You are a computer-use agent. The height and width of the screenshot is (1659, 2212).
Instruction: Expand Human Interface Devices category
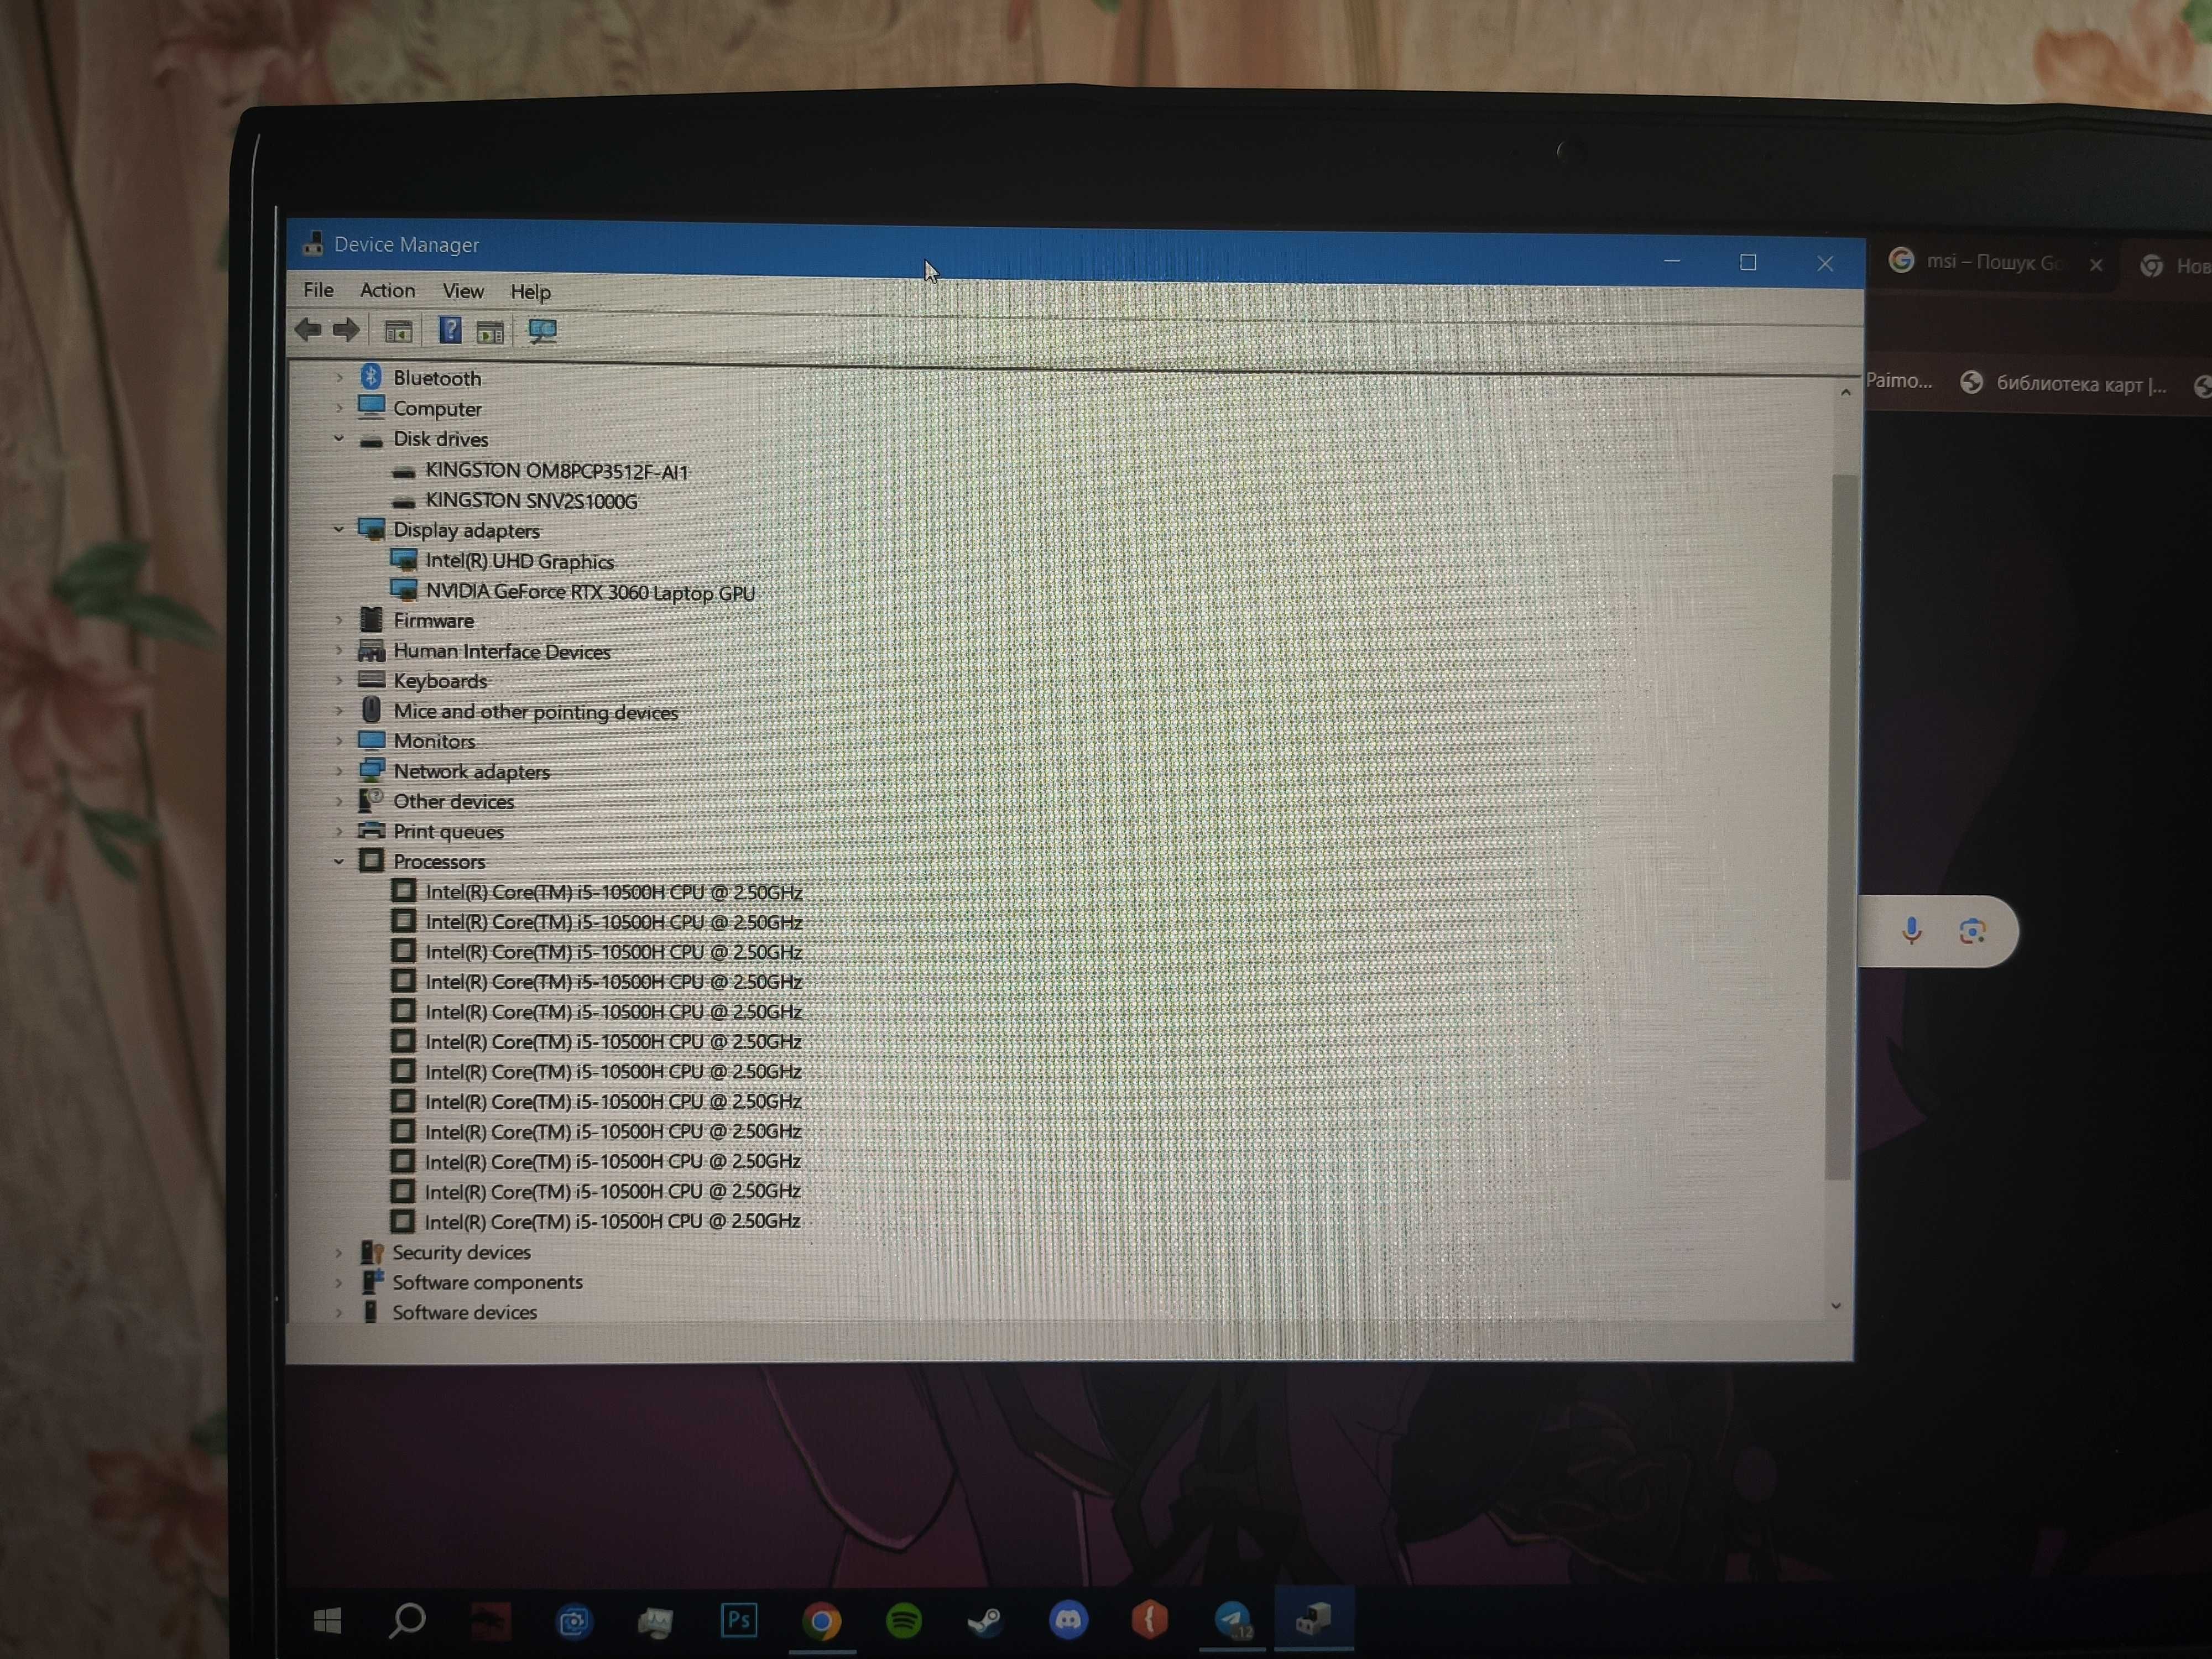click(339, 650)
